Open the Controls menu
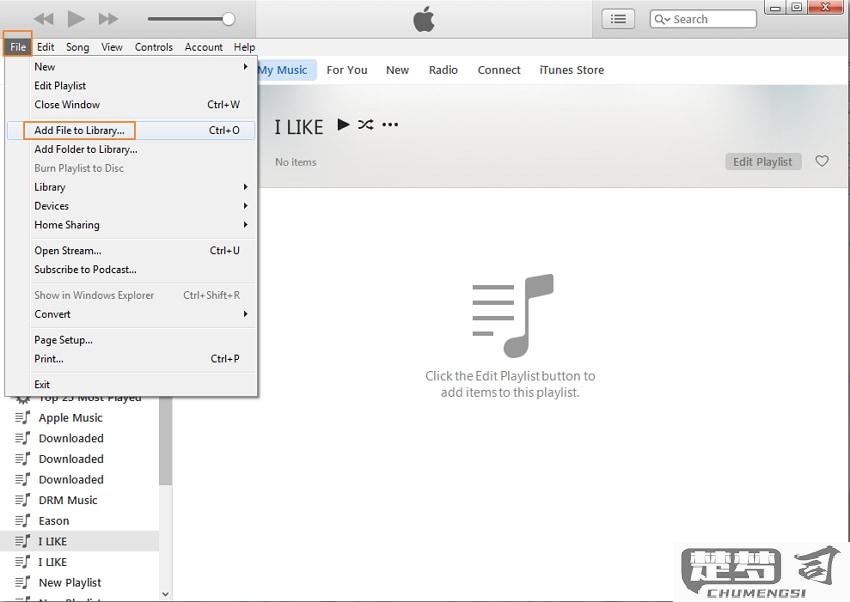850x602 pixels. tap(153, 47)
